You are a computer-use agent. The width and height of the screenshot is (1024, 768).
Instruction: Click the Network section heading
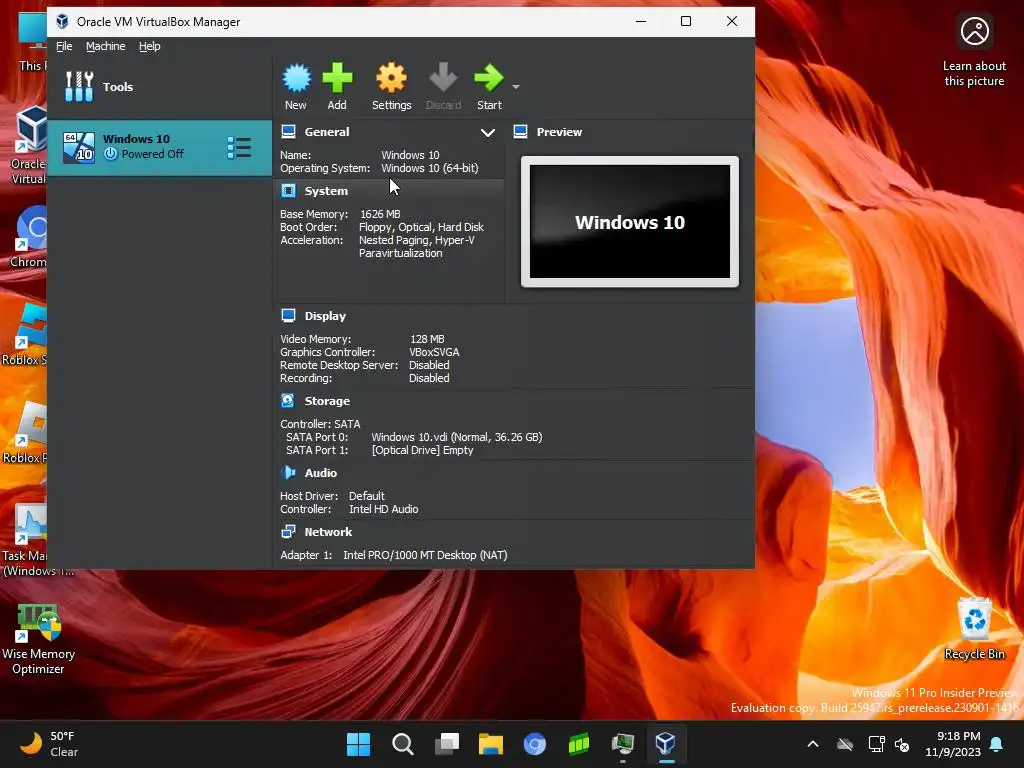328,532
